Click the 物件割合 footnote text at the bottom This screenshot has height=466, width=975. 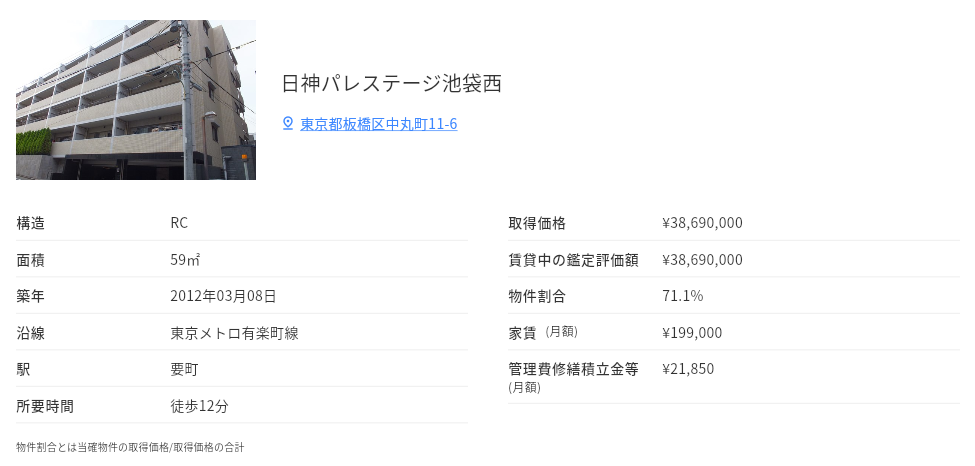(x=130, y=447)
